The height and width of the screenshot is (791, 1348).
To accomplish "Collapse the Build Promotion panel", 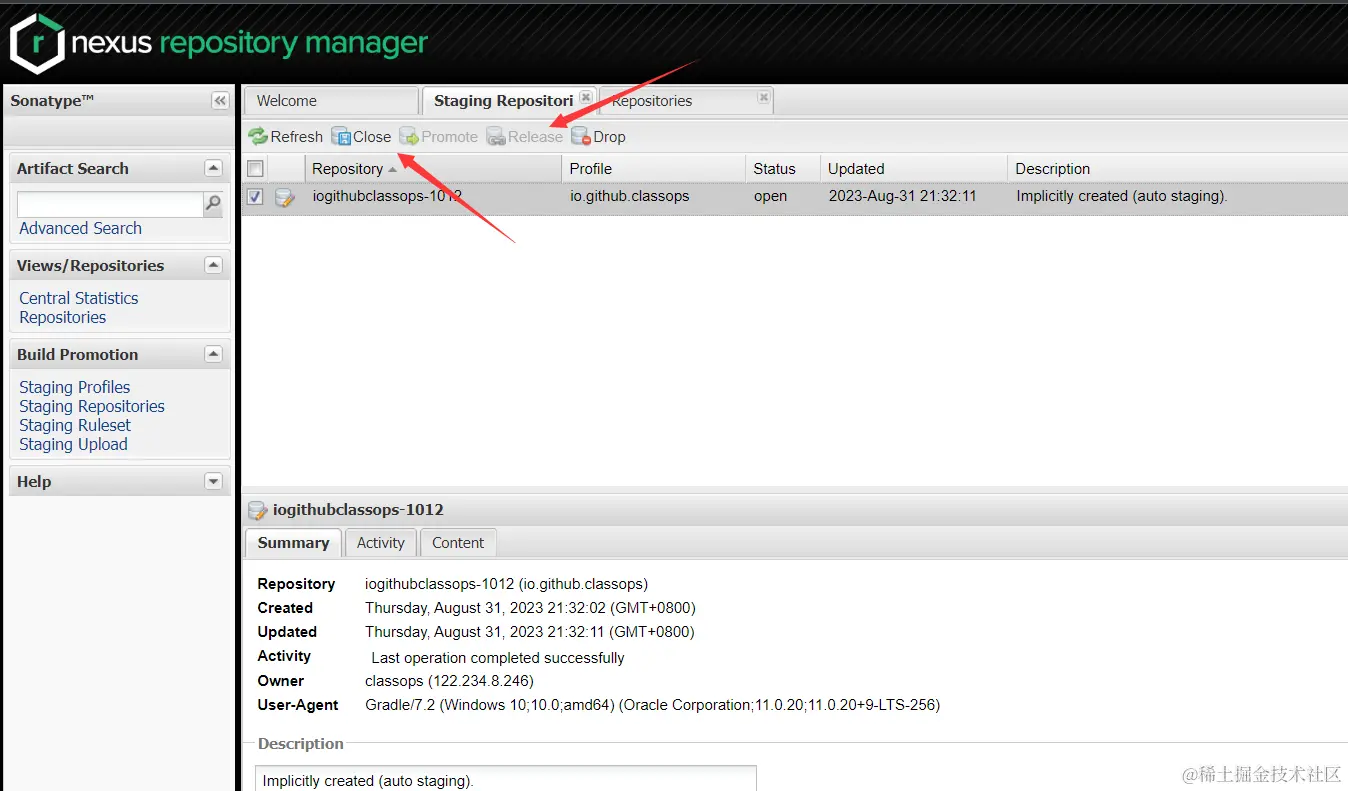I will [x=213, y=354].
